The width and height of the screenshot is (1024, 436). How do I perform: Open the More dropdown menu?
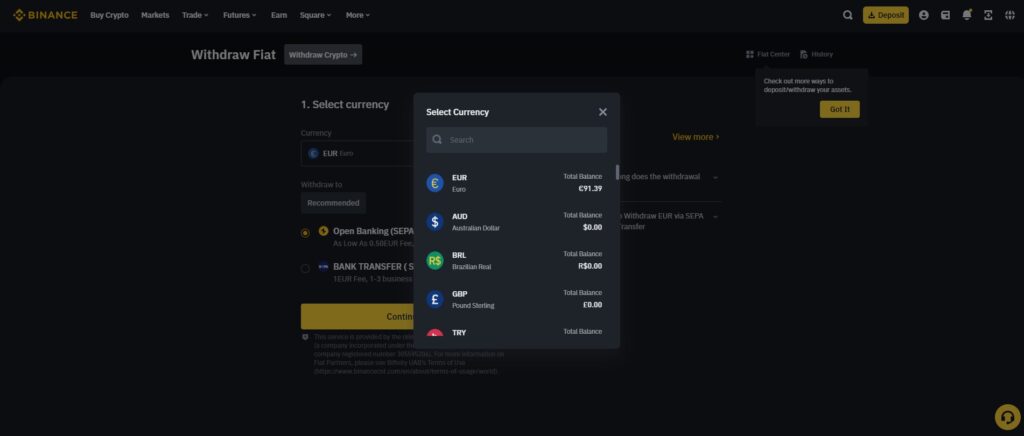(358, 15)
